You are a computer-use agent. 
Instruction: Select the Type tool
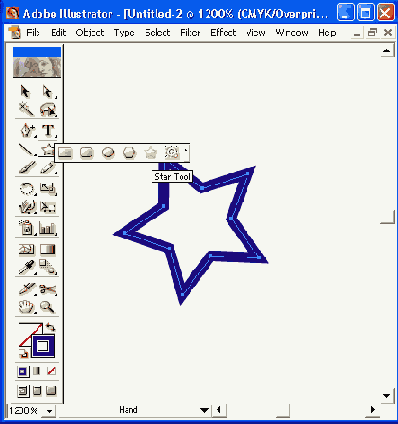(x=48, y=130)
